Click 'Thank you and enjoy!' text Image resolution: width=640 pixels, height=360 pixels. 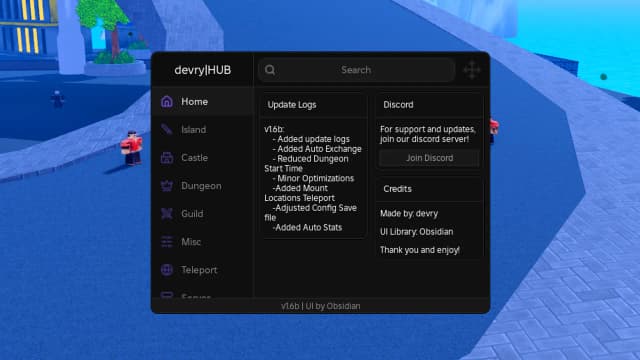(420, 250)
